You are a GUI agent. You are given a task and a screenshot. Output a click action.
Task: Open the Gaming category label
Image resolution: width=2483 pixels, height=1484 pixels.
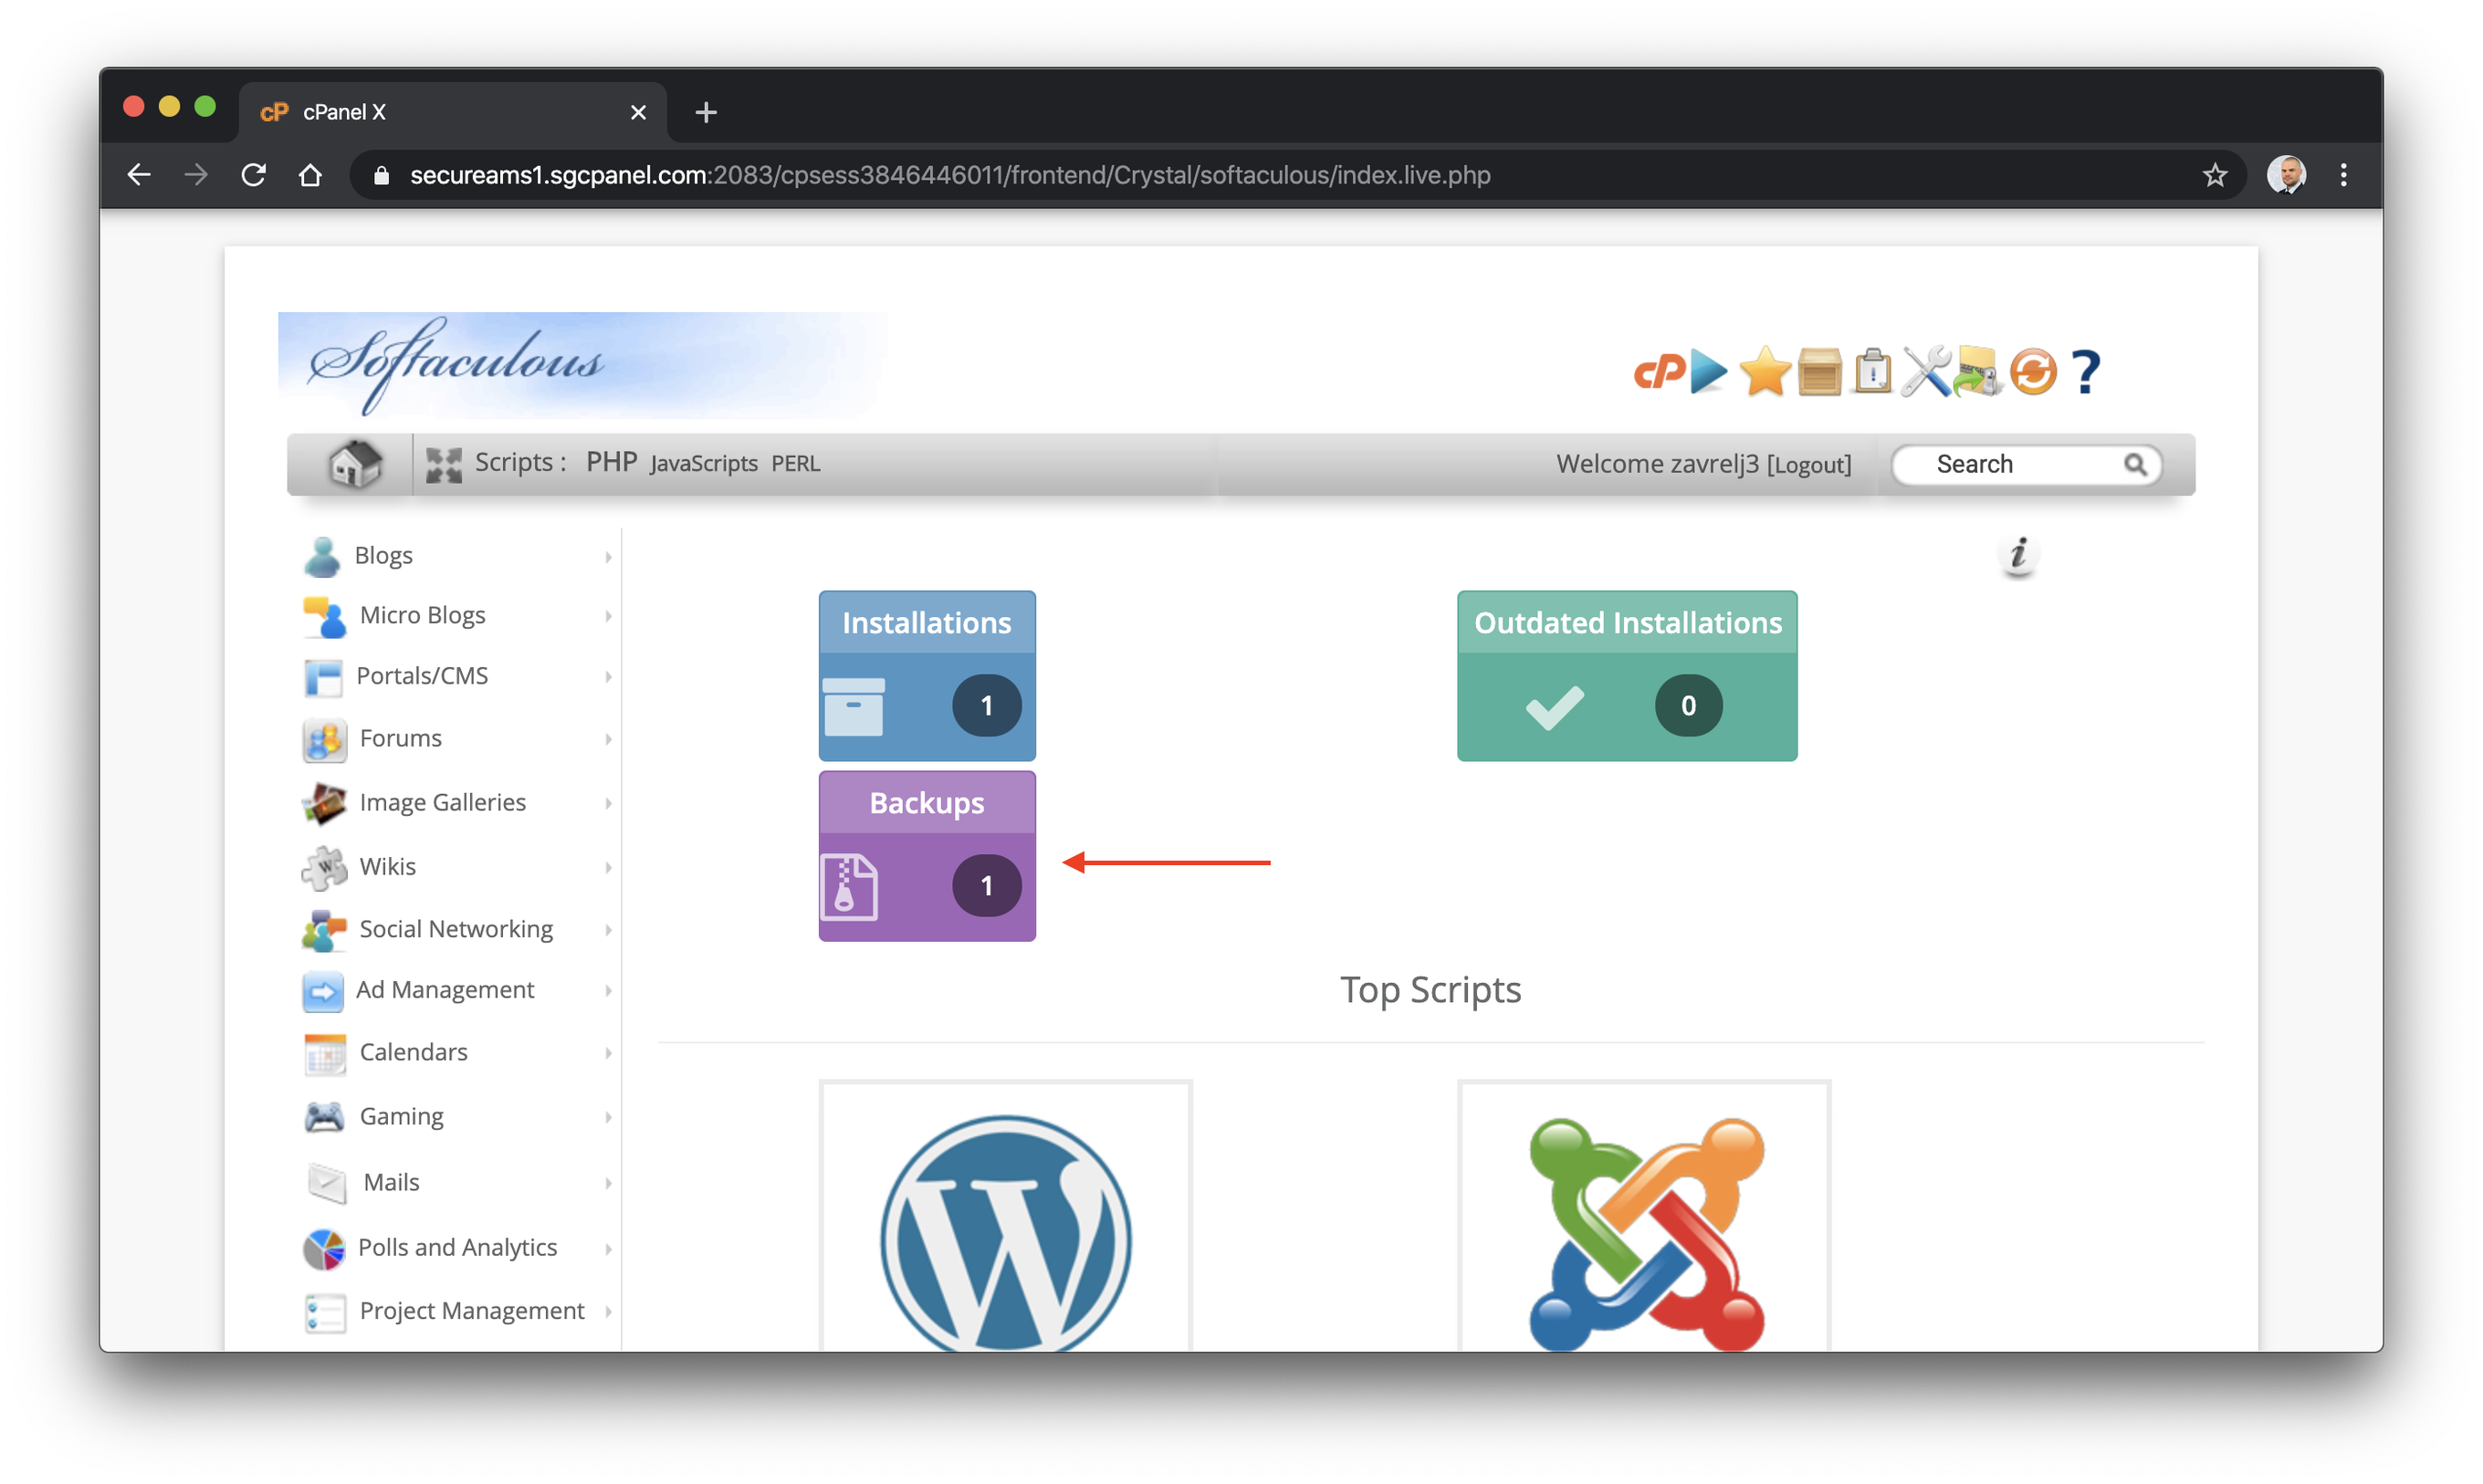point(401,1116)
